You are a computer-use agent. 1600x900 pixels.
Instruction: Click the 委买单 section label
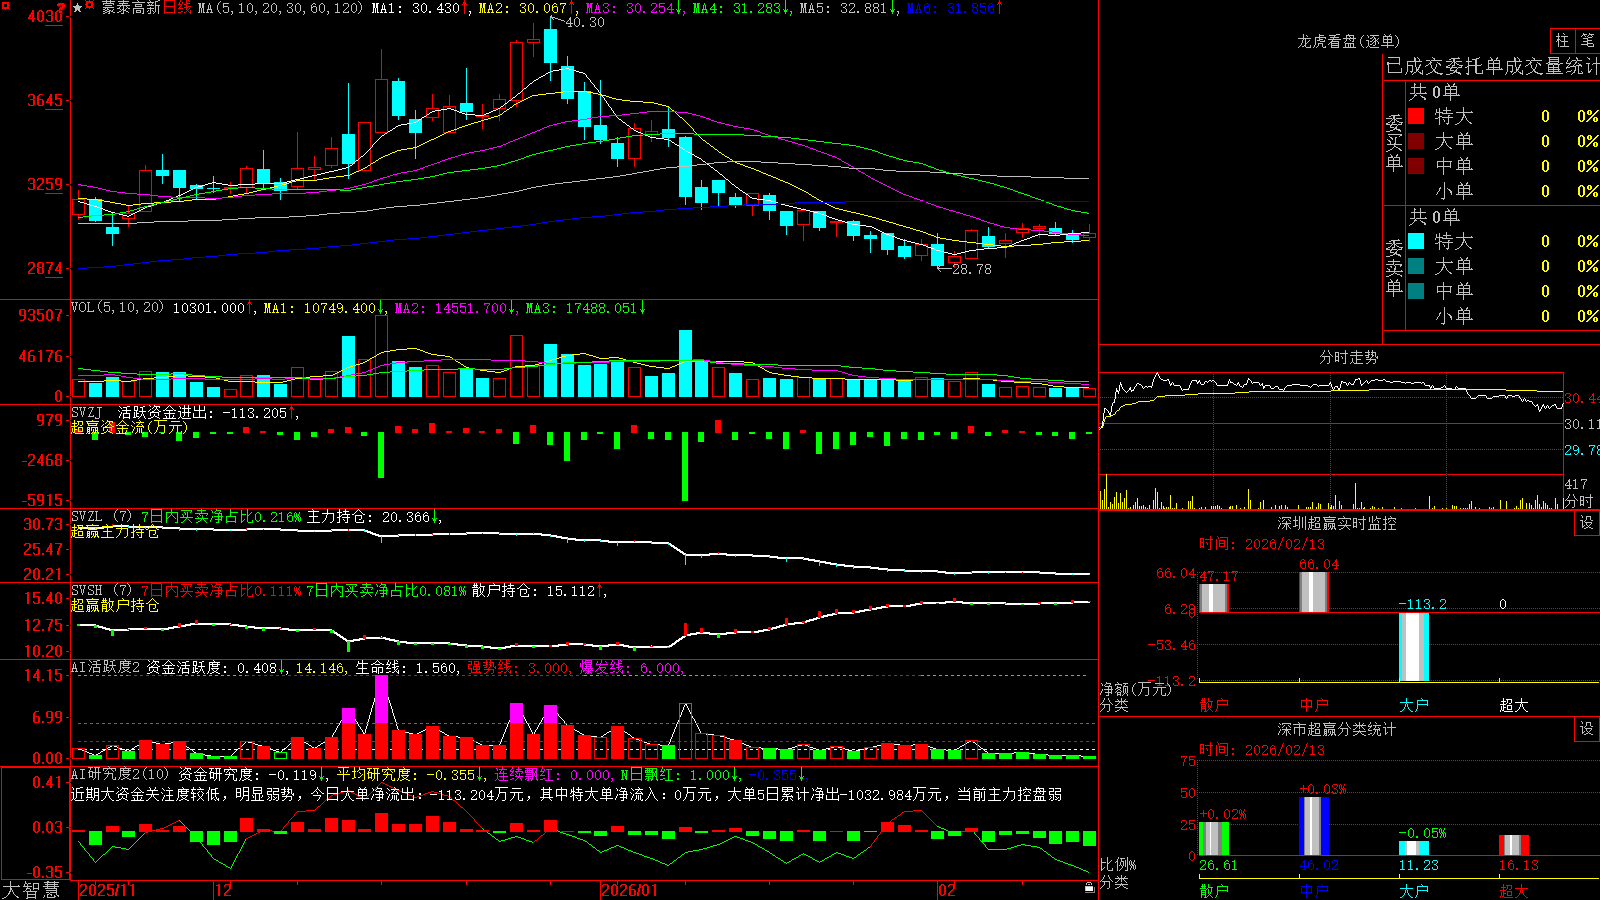point(1394,142)
